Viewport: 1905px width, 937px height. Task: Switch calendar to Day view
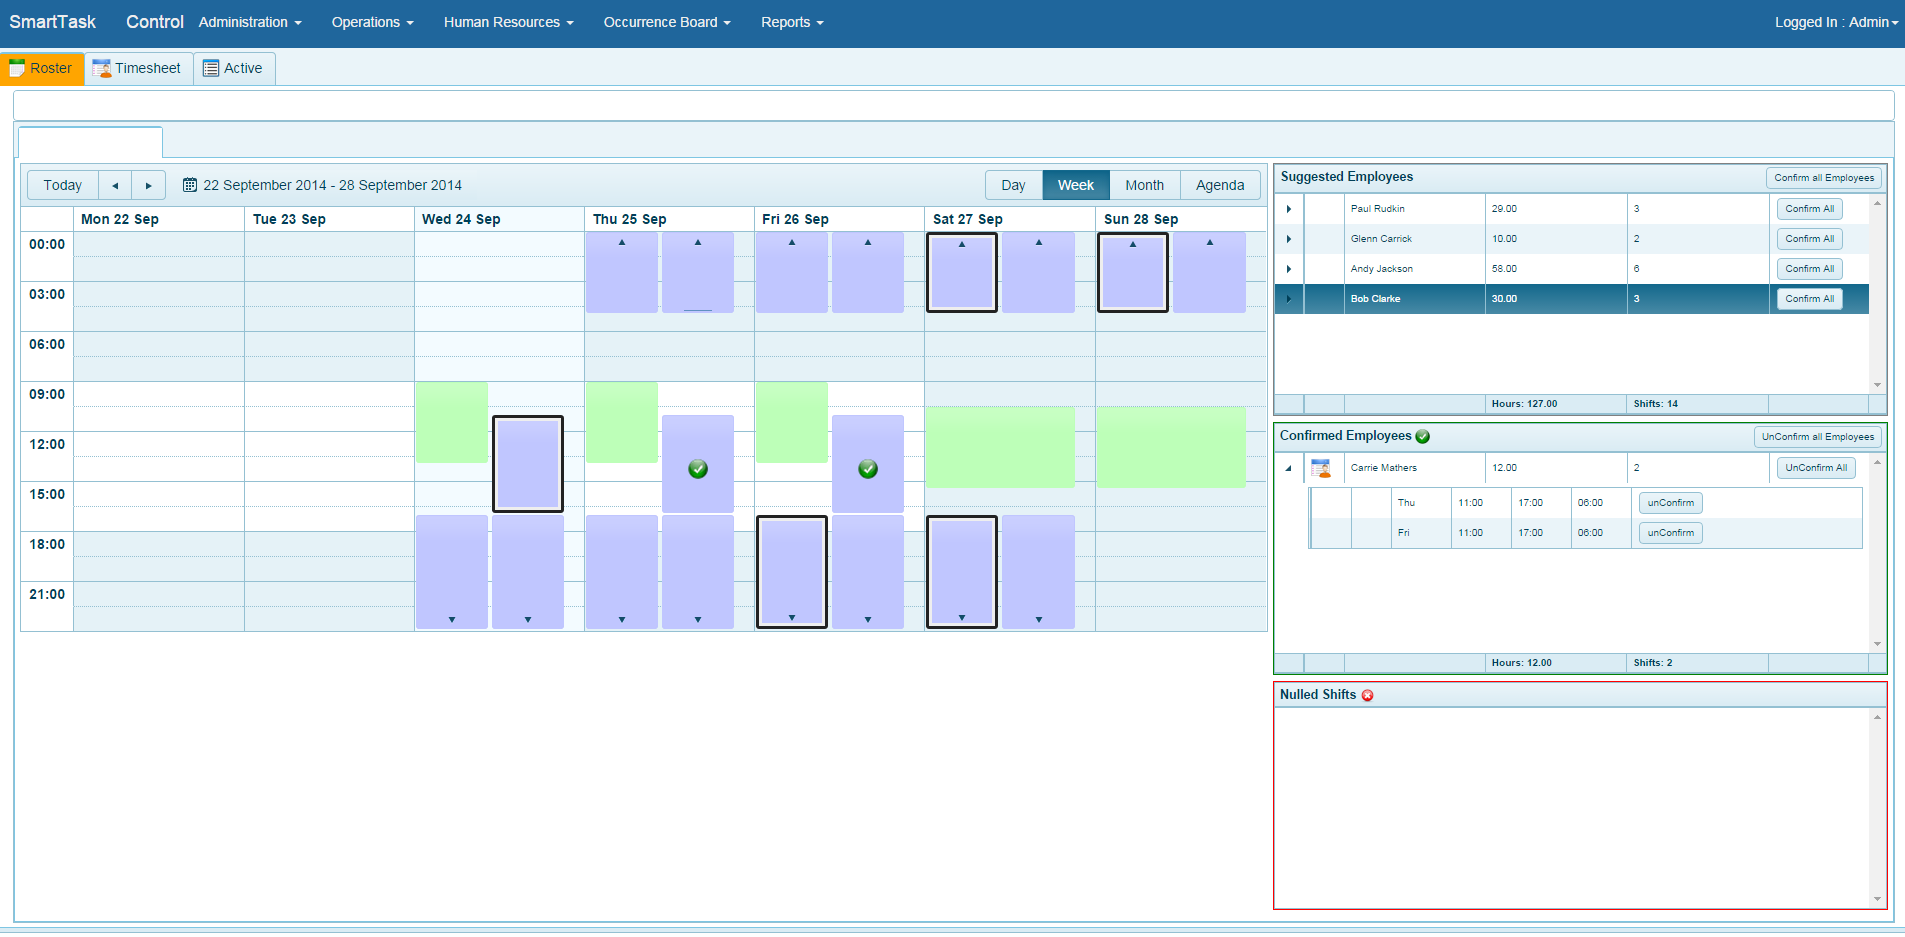(1013, 185)
